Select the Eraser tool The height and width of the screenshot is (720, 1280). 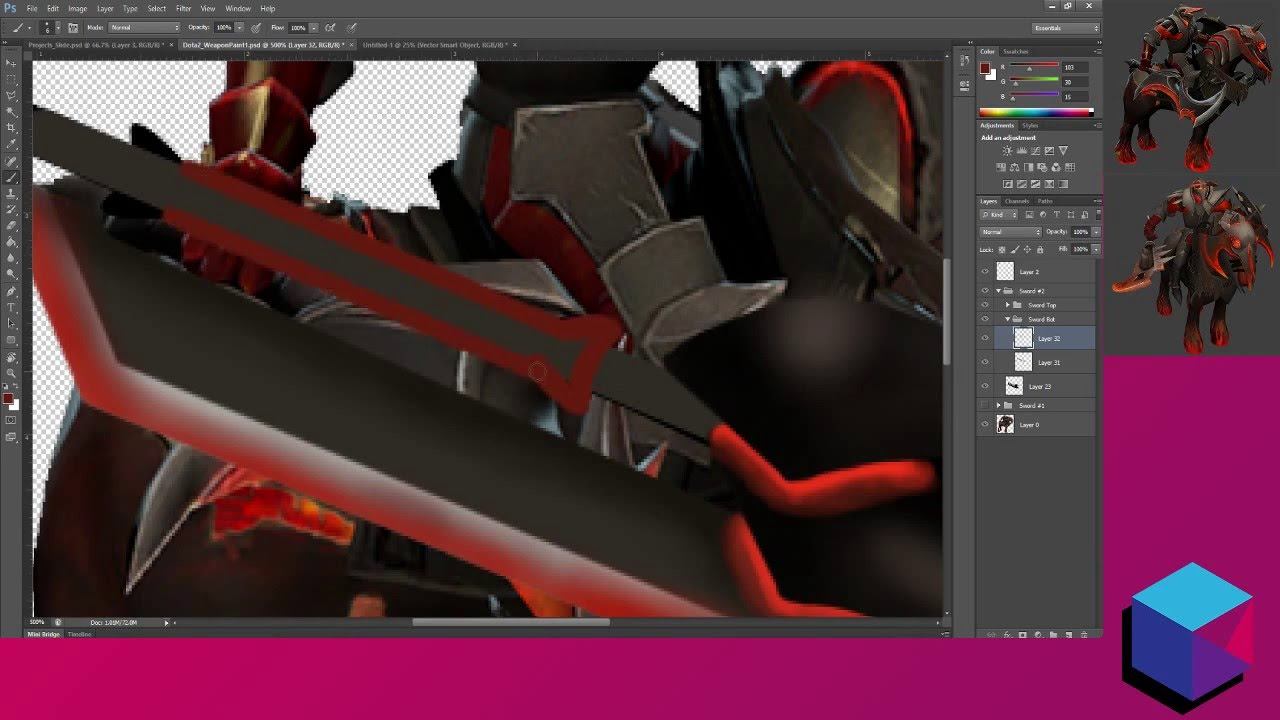[12, 226]
